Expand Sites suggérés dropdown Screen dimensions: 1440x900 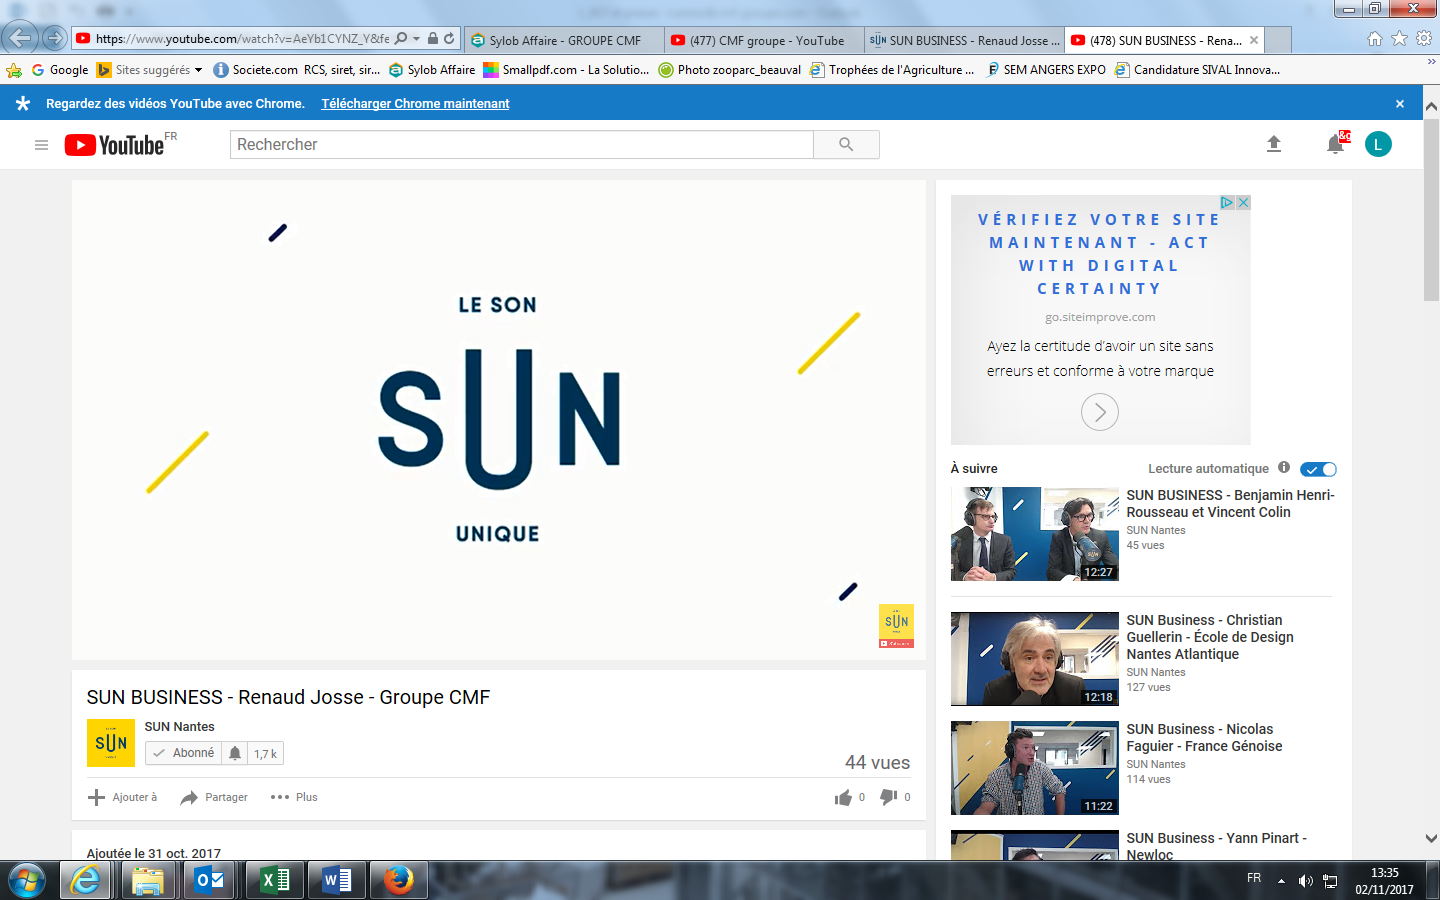198,70
